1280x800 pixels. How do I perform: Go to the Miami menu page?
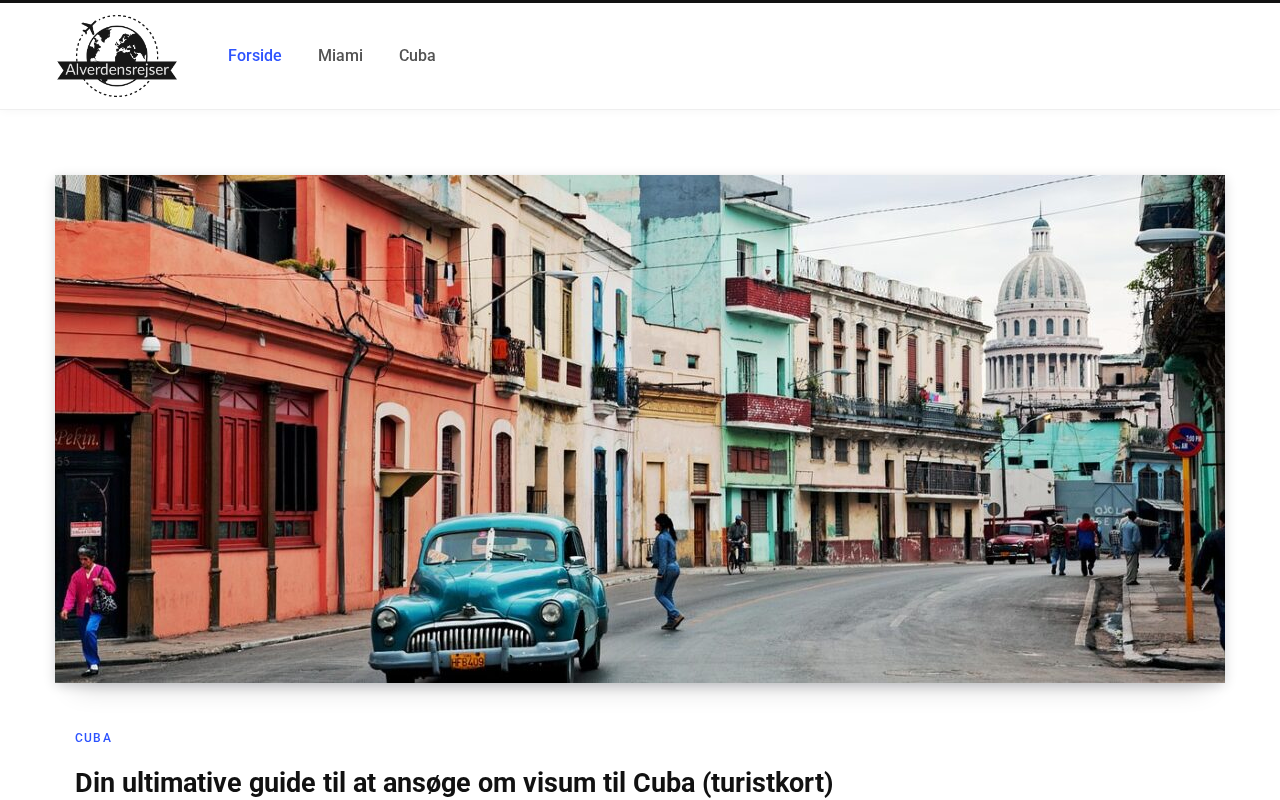pos(340,56)
